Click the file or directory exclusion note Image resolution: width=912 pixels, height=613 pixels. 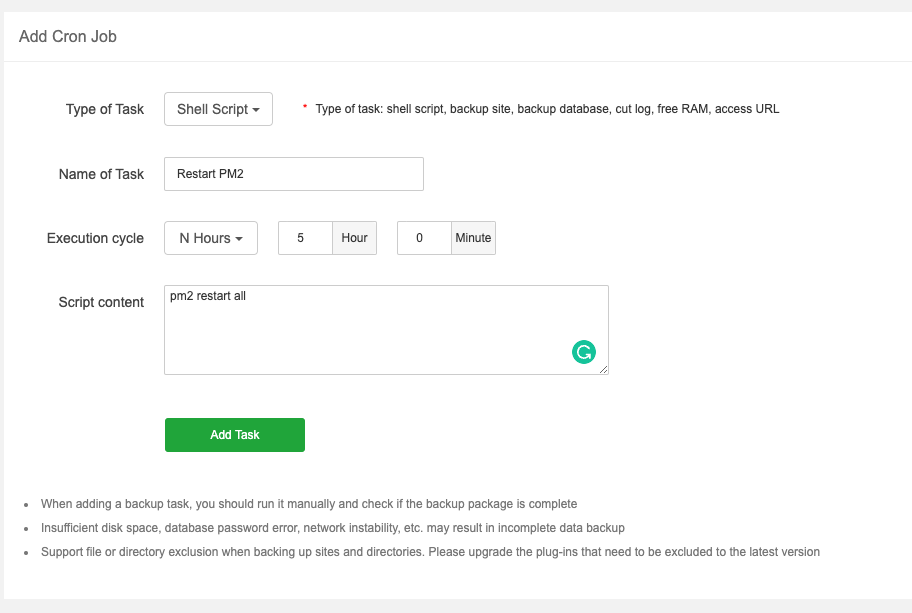pyautogui.click(x=430, y=552)
